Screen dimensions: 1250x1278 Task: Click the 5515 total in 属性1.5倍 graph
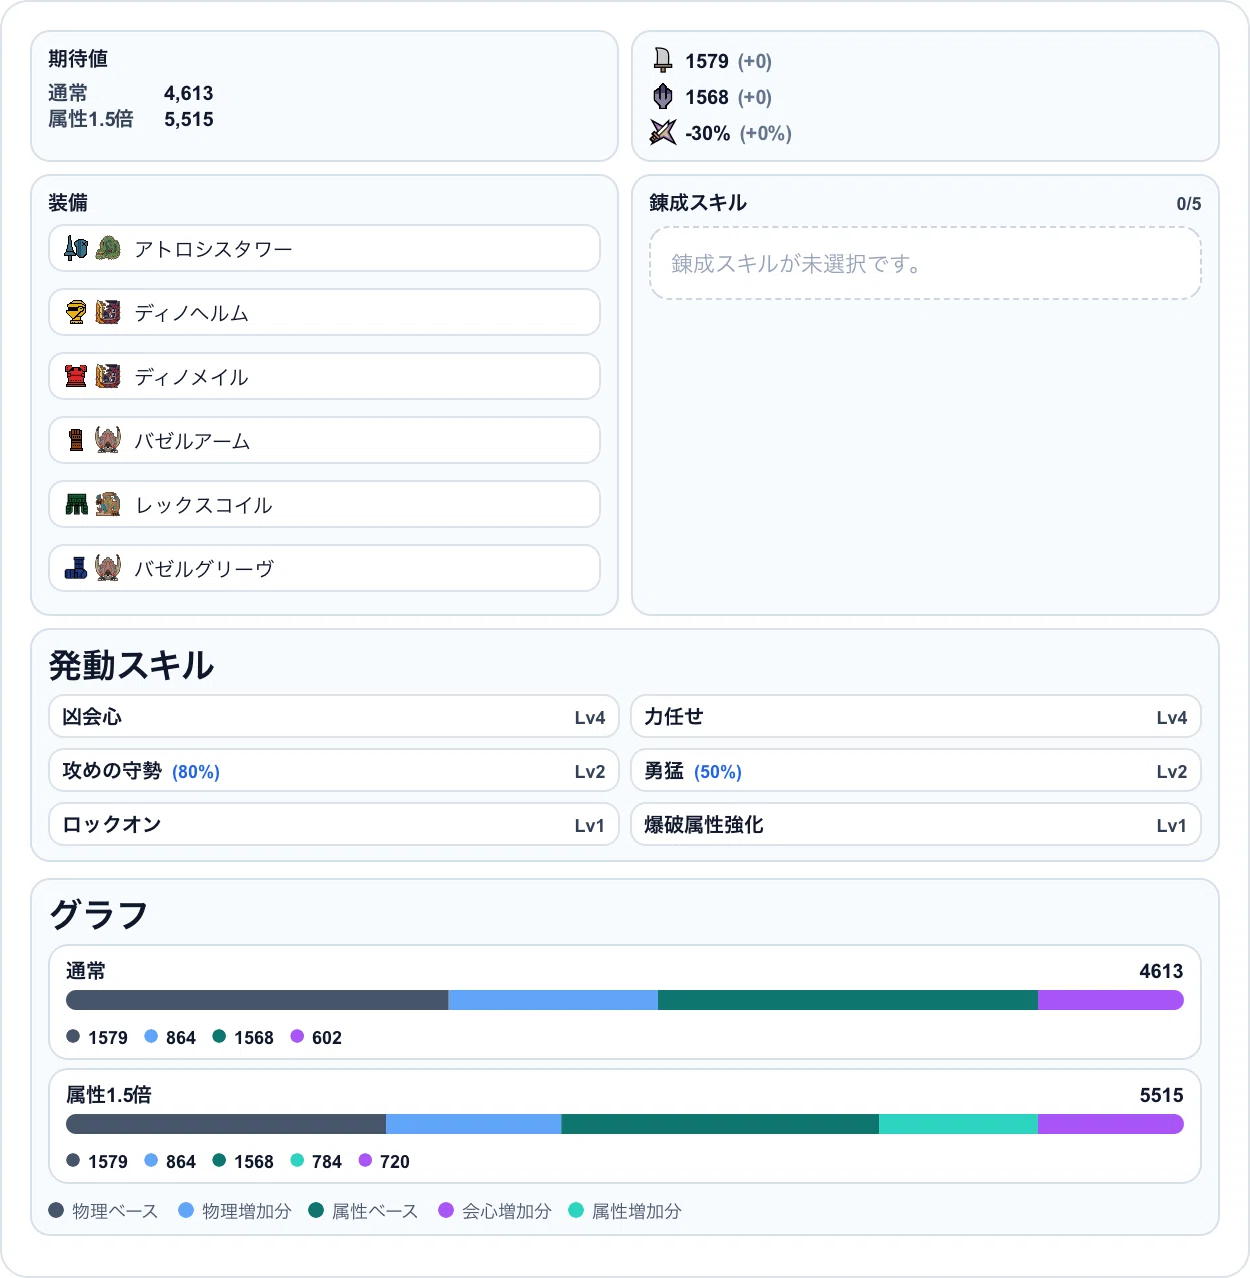coord(1161,1095)
